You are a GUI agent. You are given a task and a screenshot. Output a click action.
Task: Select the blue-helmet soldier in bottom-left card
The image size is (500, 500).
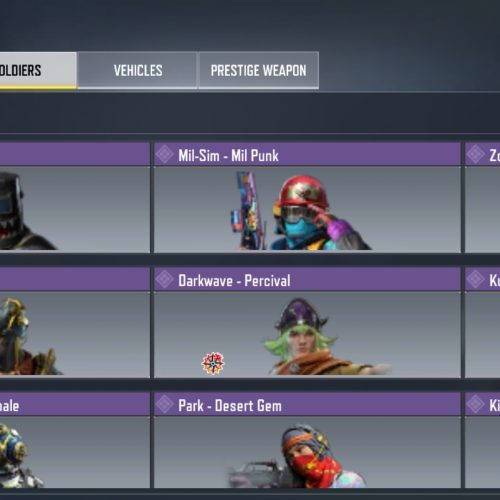(18, 456)
